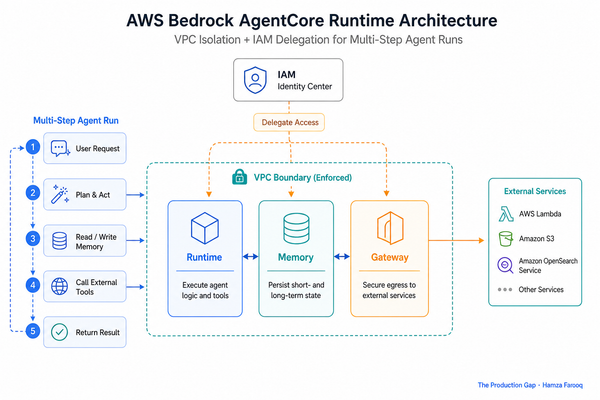Click the Call External Tools globe icon
The image size is (600, 400).
[60, 286]
